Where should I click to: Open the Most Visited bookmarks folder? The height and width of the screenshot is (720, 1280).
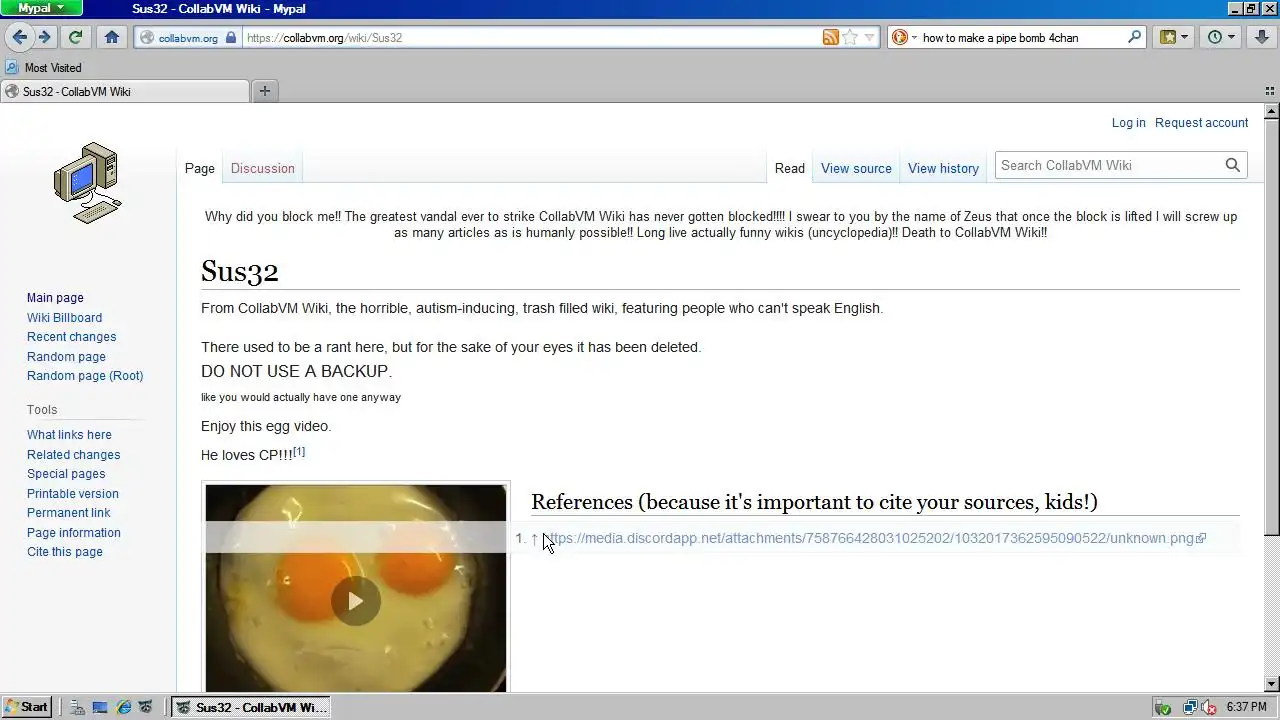point(43,68)
